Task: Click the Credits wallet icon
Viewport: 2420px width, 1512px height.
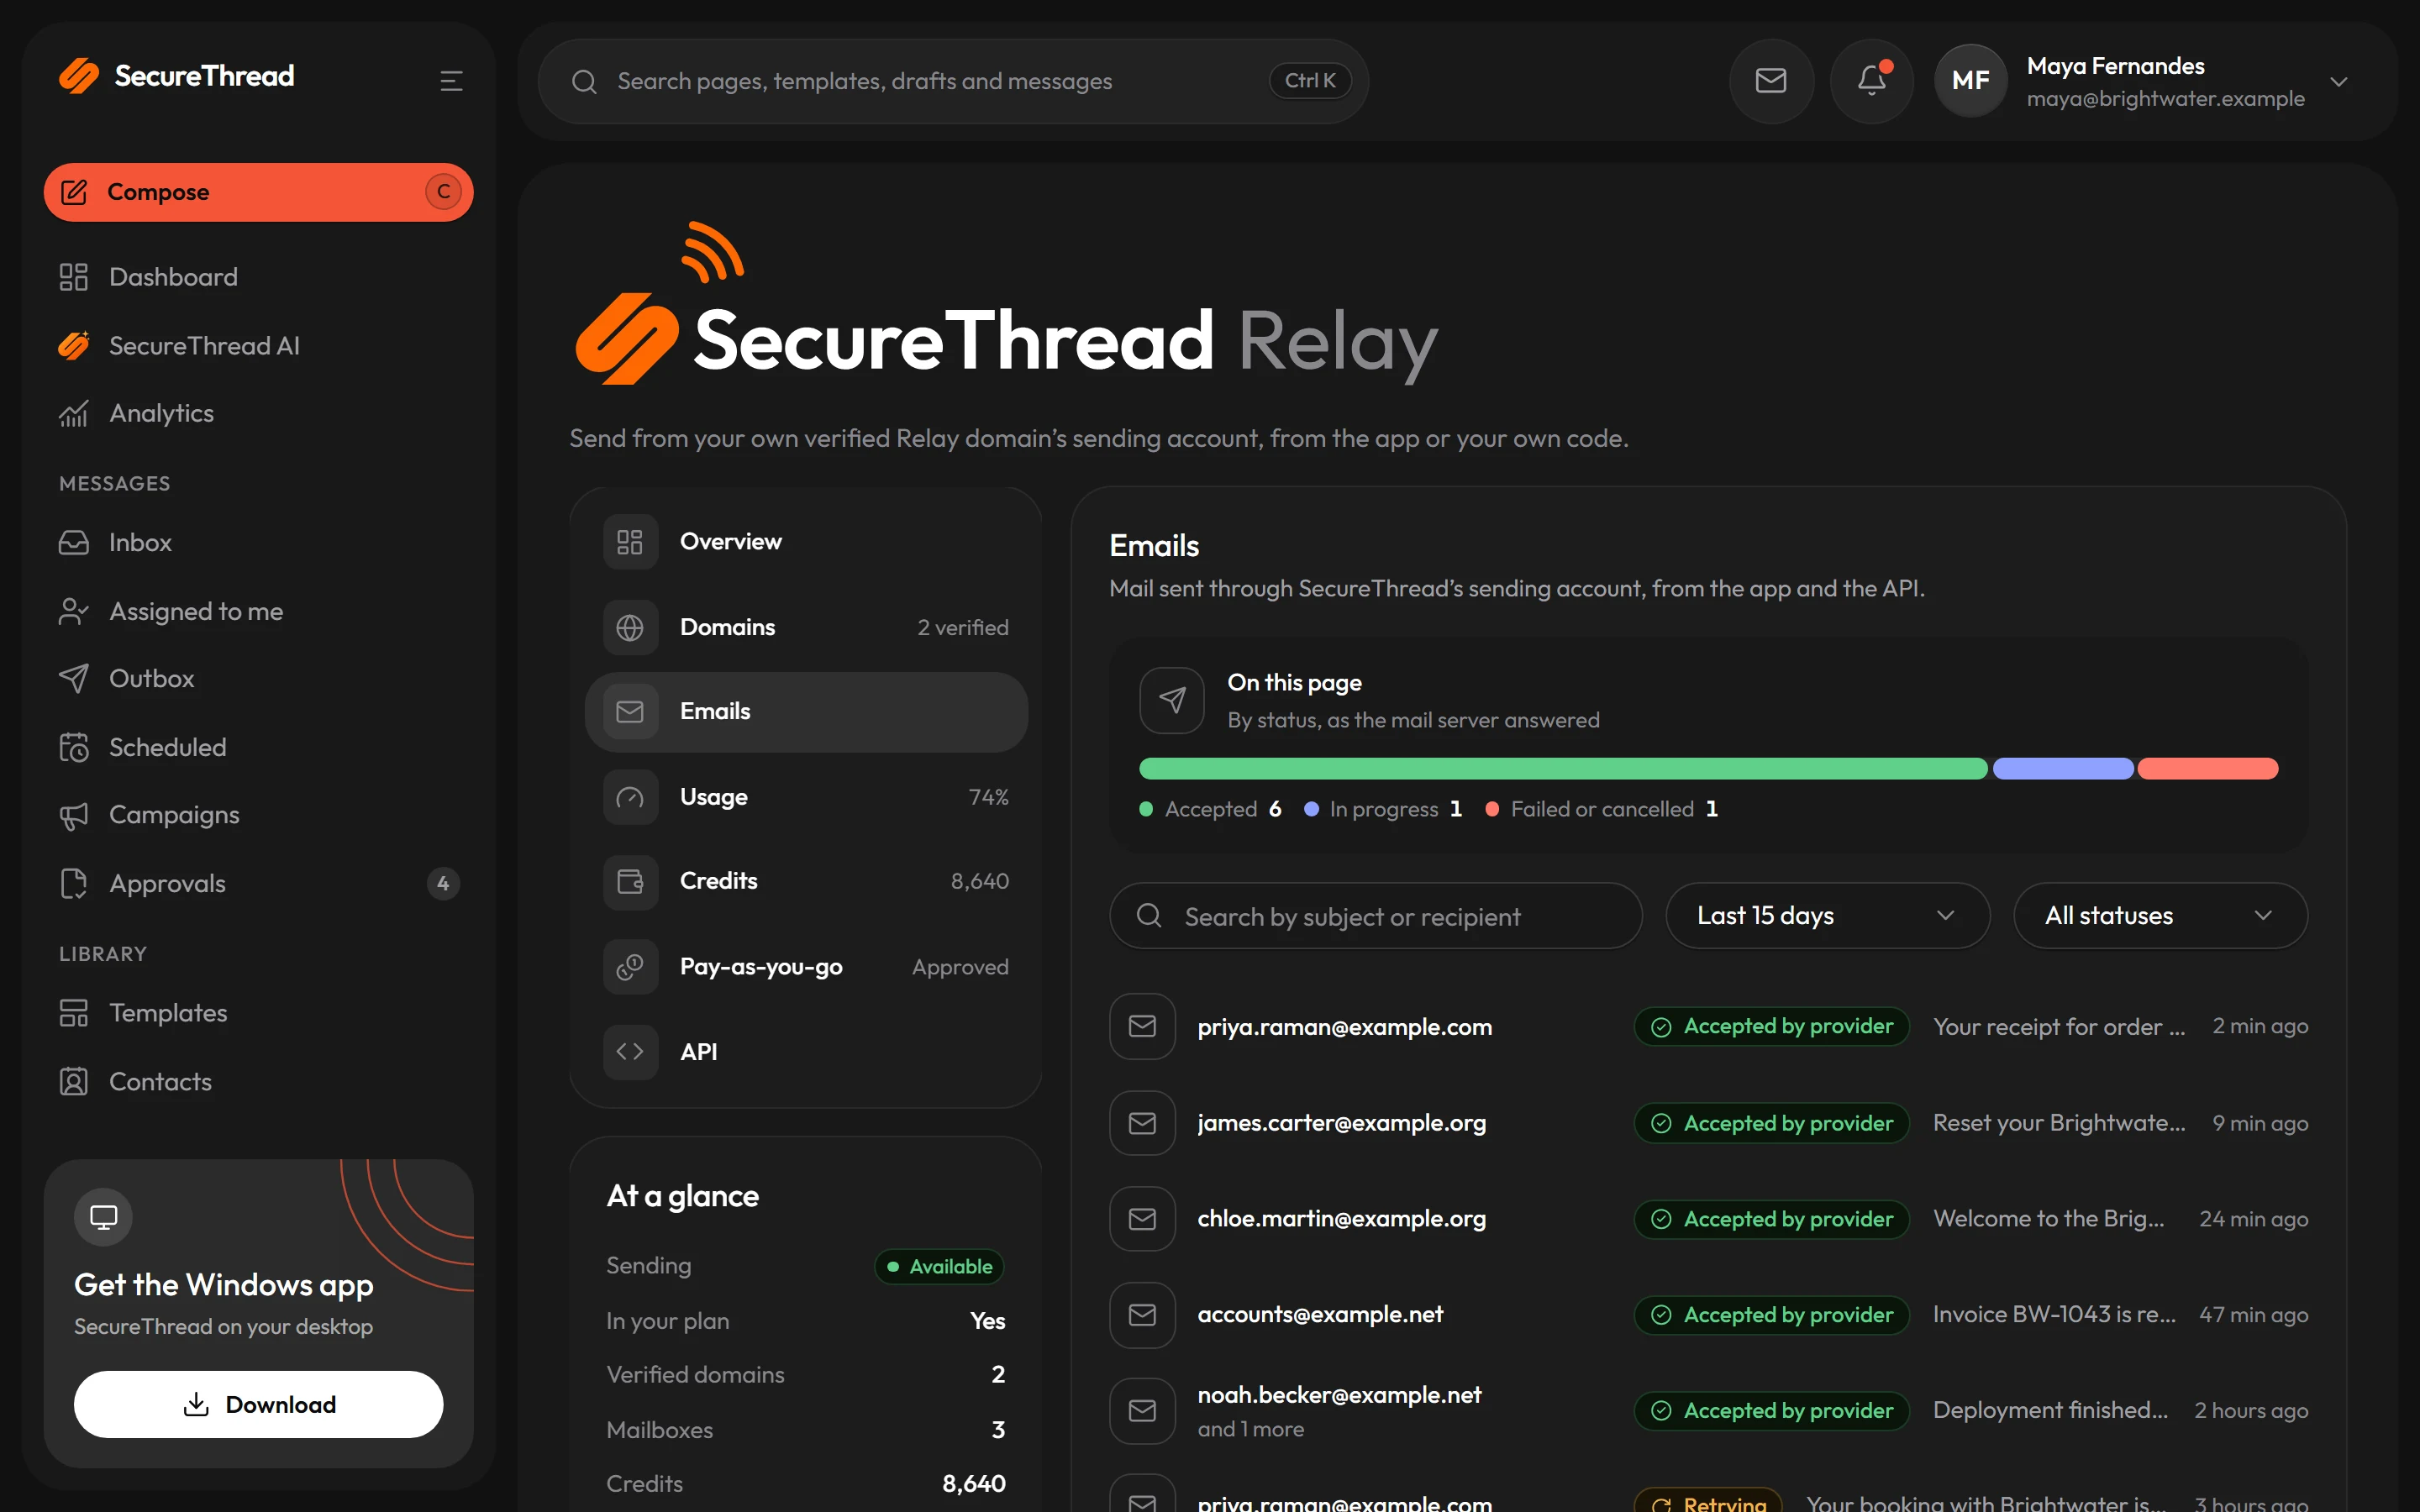Action: (x=630, y=881)
